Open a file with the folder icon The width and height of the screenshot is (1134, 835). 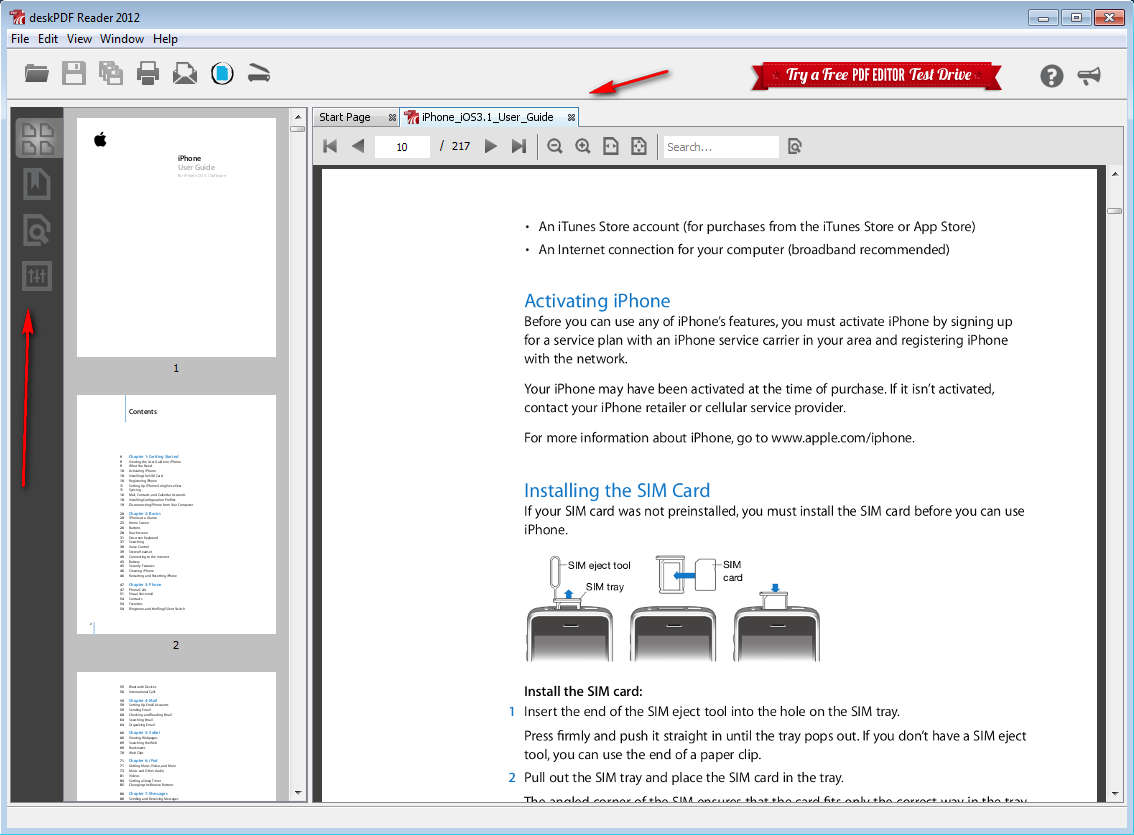coord(36,74)
